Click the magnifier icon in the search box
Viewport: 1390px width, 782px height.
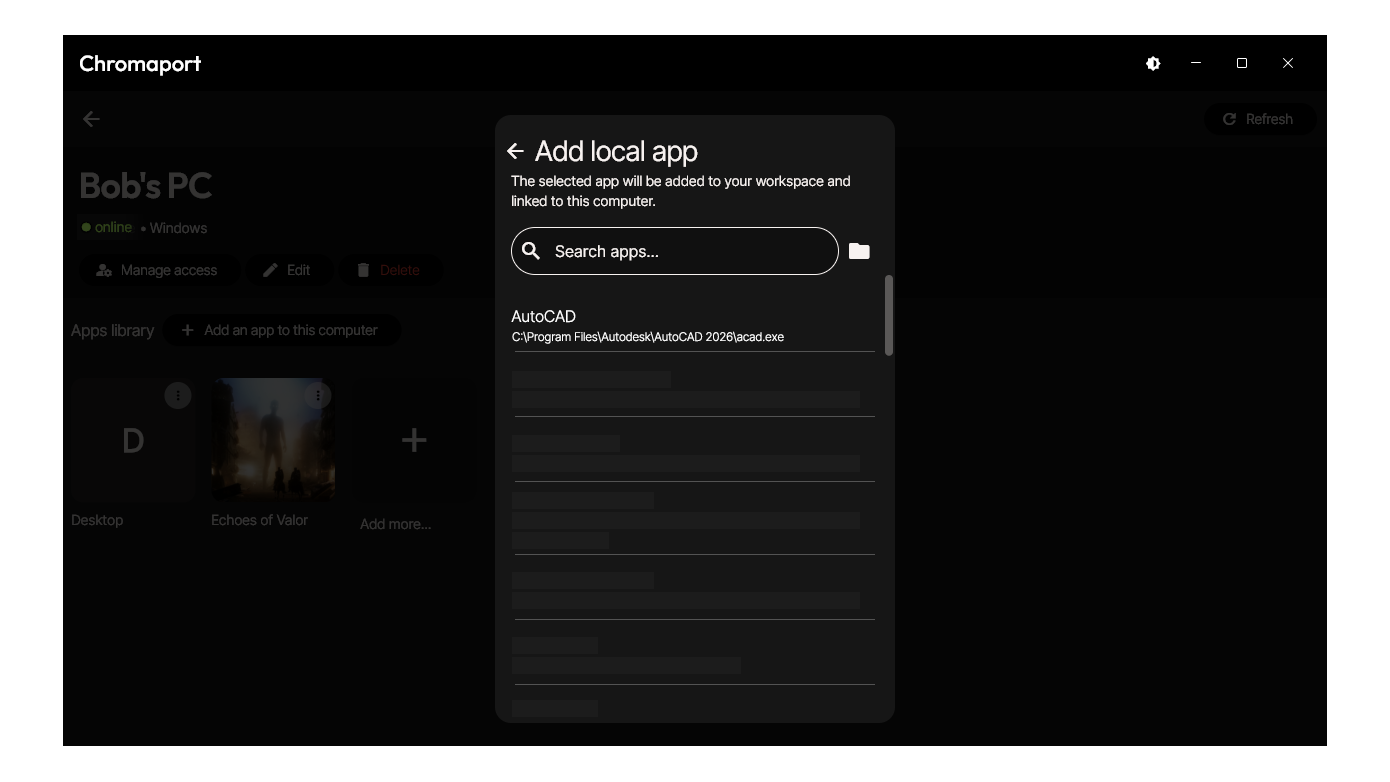tap(531, 251)
